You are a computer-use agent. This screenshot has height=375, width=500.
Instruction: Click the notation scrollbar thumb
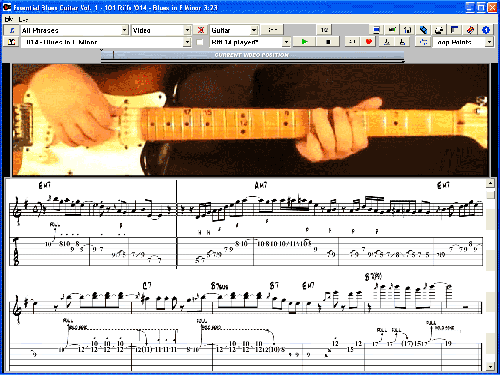(x=490, y=195)
